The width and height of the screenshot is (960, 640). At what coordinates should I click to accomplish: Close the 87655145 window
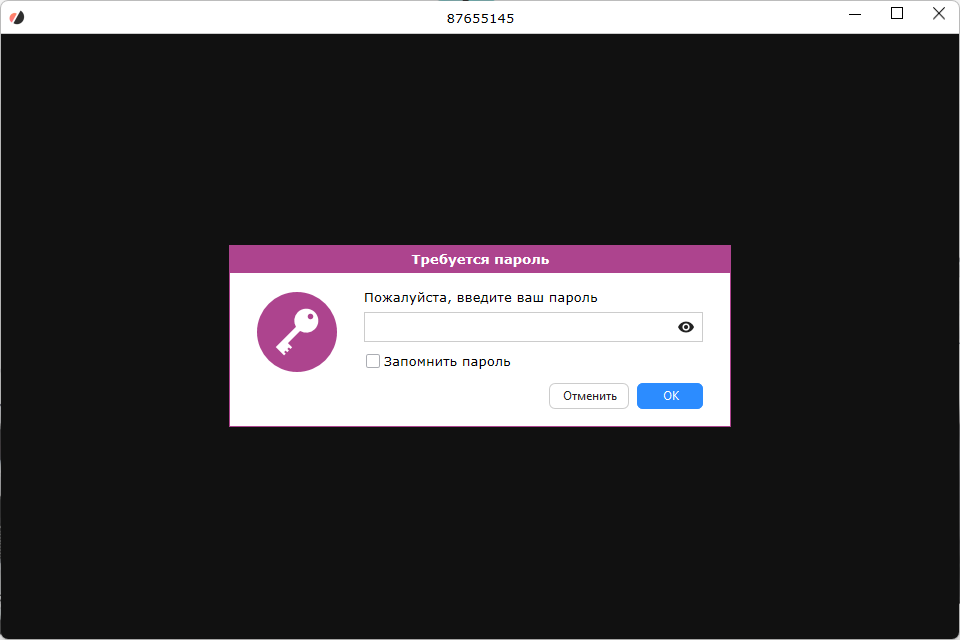click(939, 13)
